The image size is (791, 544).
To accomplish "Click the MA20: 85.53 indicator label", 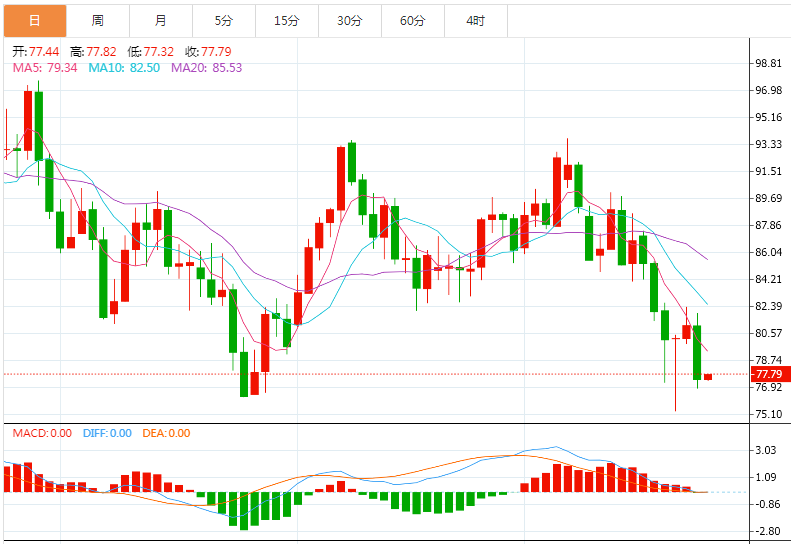I will pyautogui.click(x=206, y=68).
